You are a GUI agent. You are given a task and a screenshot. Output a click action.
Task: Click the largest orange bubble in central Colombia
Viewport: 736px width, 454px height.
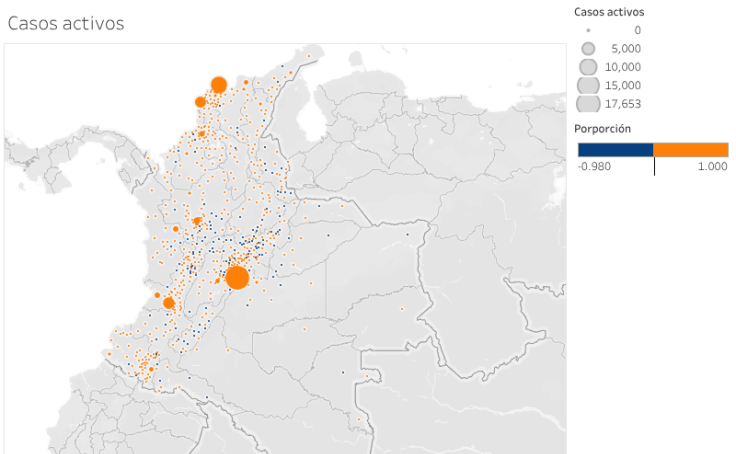click(x=237, y=277)
